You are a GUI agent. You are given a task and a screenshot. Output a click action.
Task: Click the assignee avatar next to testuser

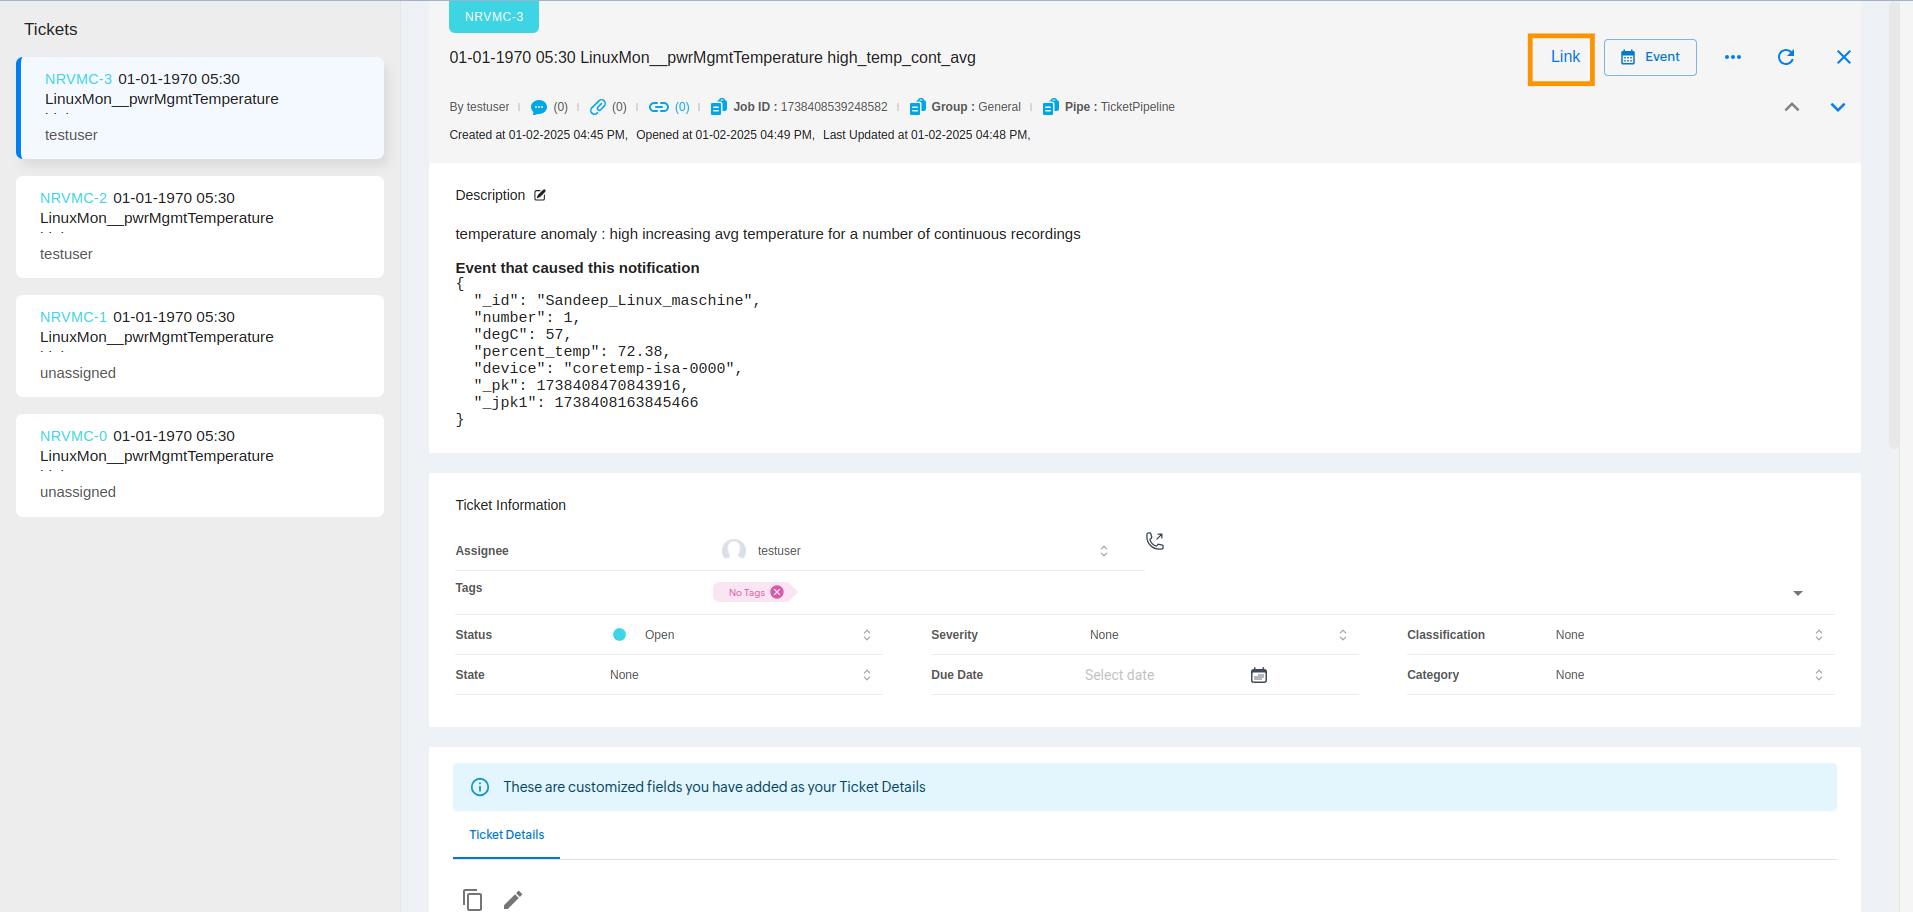[734, 551]
